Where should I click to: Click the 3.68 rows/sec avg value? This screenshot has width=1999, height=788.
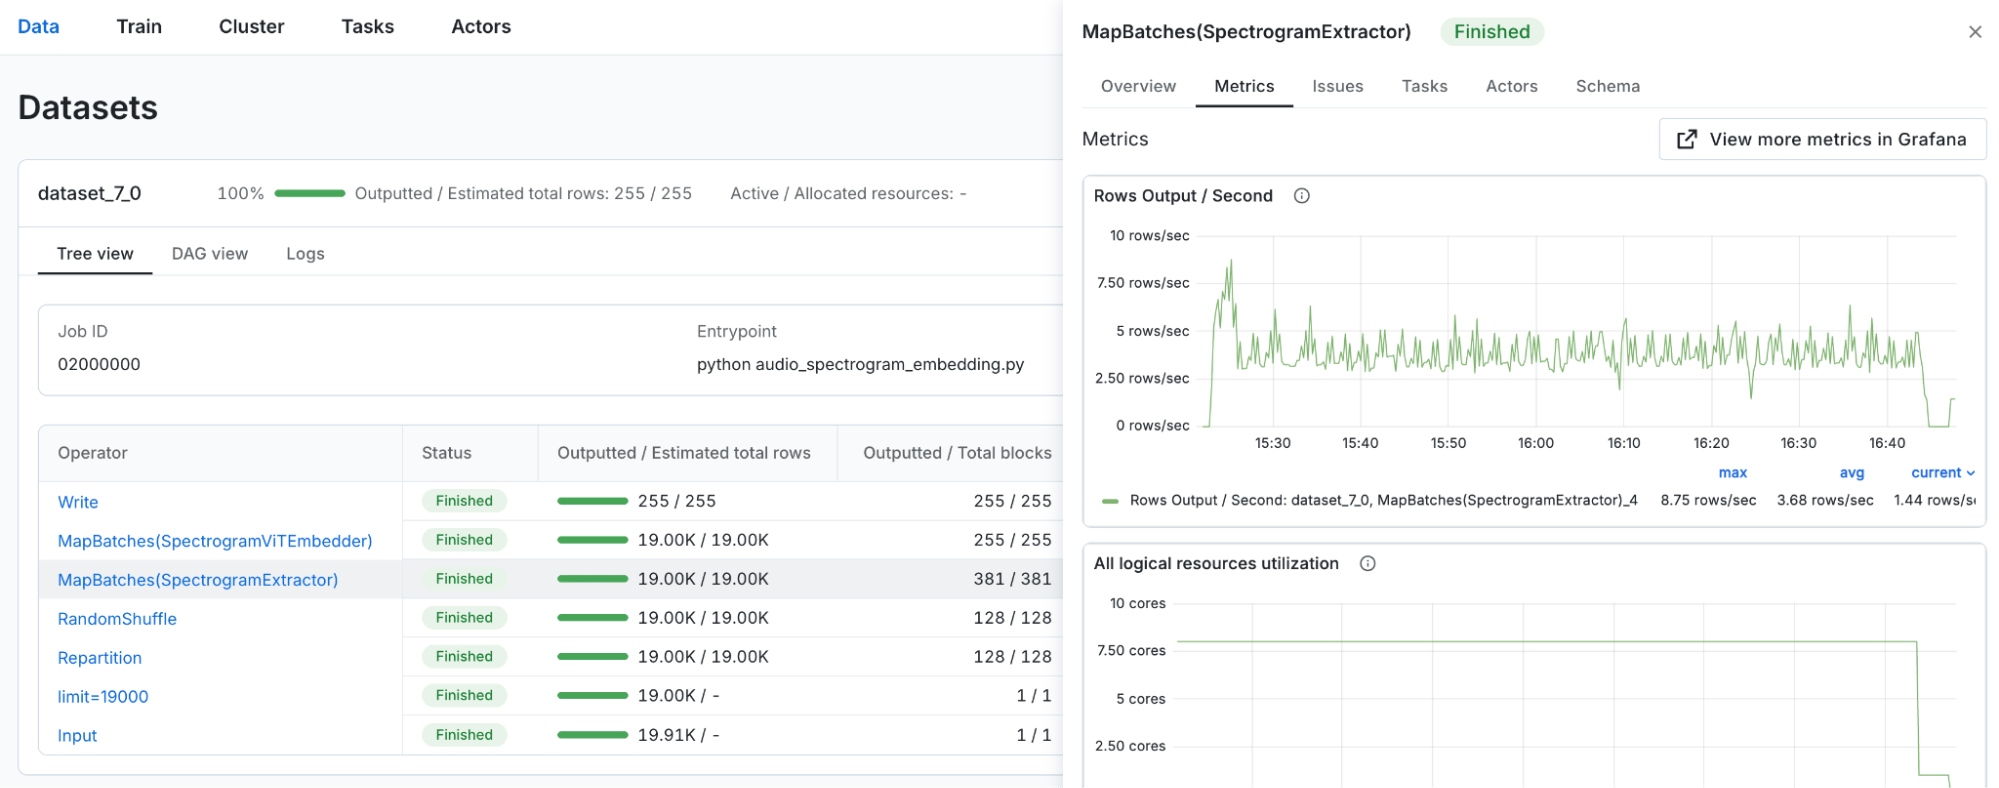(1825, 501)
